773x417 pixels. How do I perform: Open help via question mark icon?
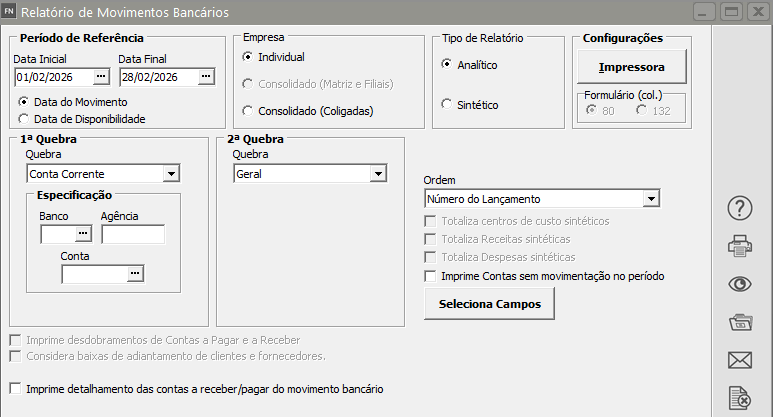click(741, 208)
